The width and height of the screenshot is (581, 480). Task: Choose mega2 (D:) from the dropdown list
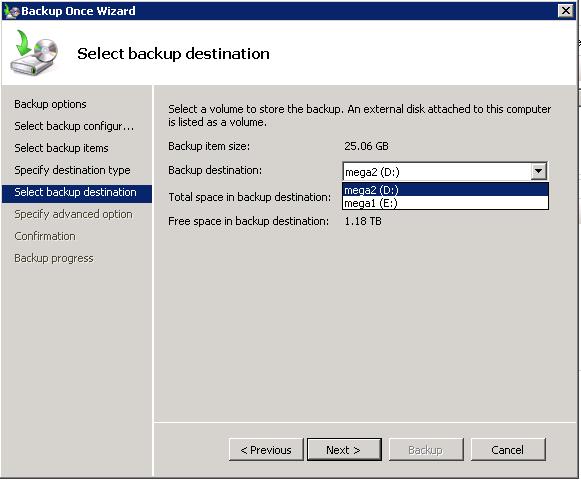coord(445,190)
